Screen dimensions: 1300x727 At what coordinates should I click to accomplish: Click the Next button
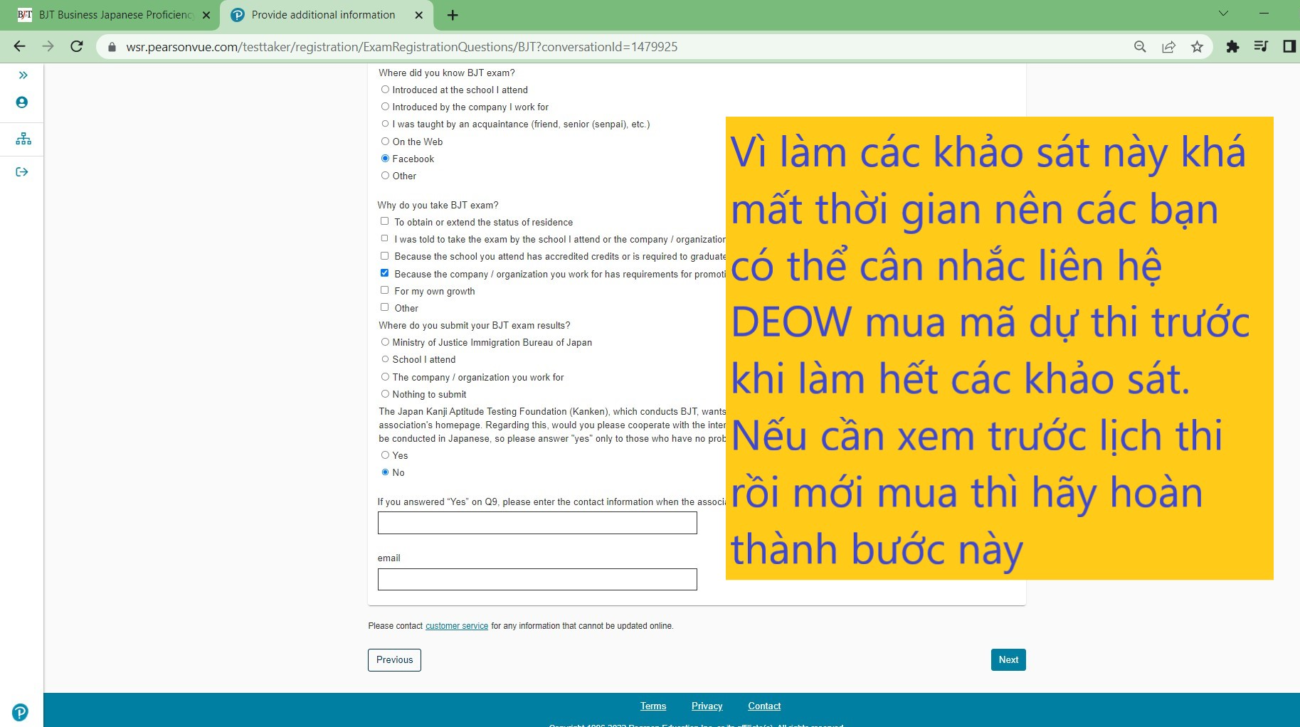point(1008,660)
